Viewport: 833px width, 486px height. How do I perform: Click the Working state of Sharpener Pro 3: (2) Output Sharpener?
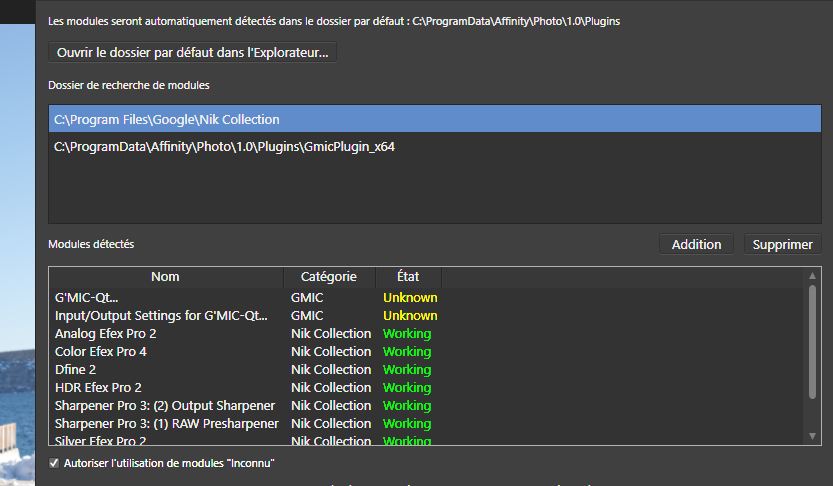point(407,406)
